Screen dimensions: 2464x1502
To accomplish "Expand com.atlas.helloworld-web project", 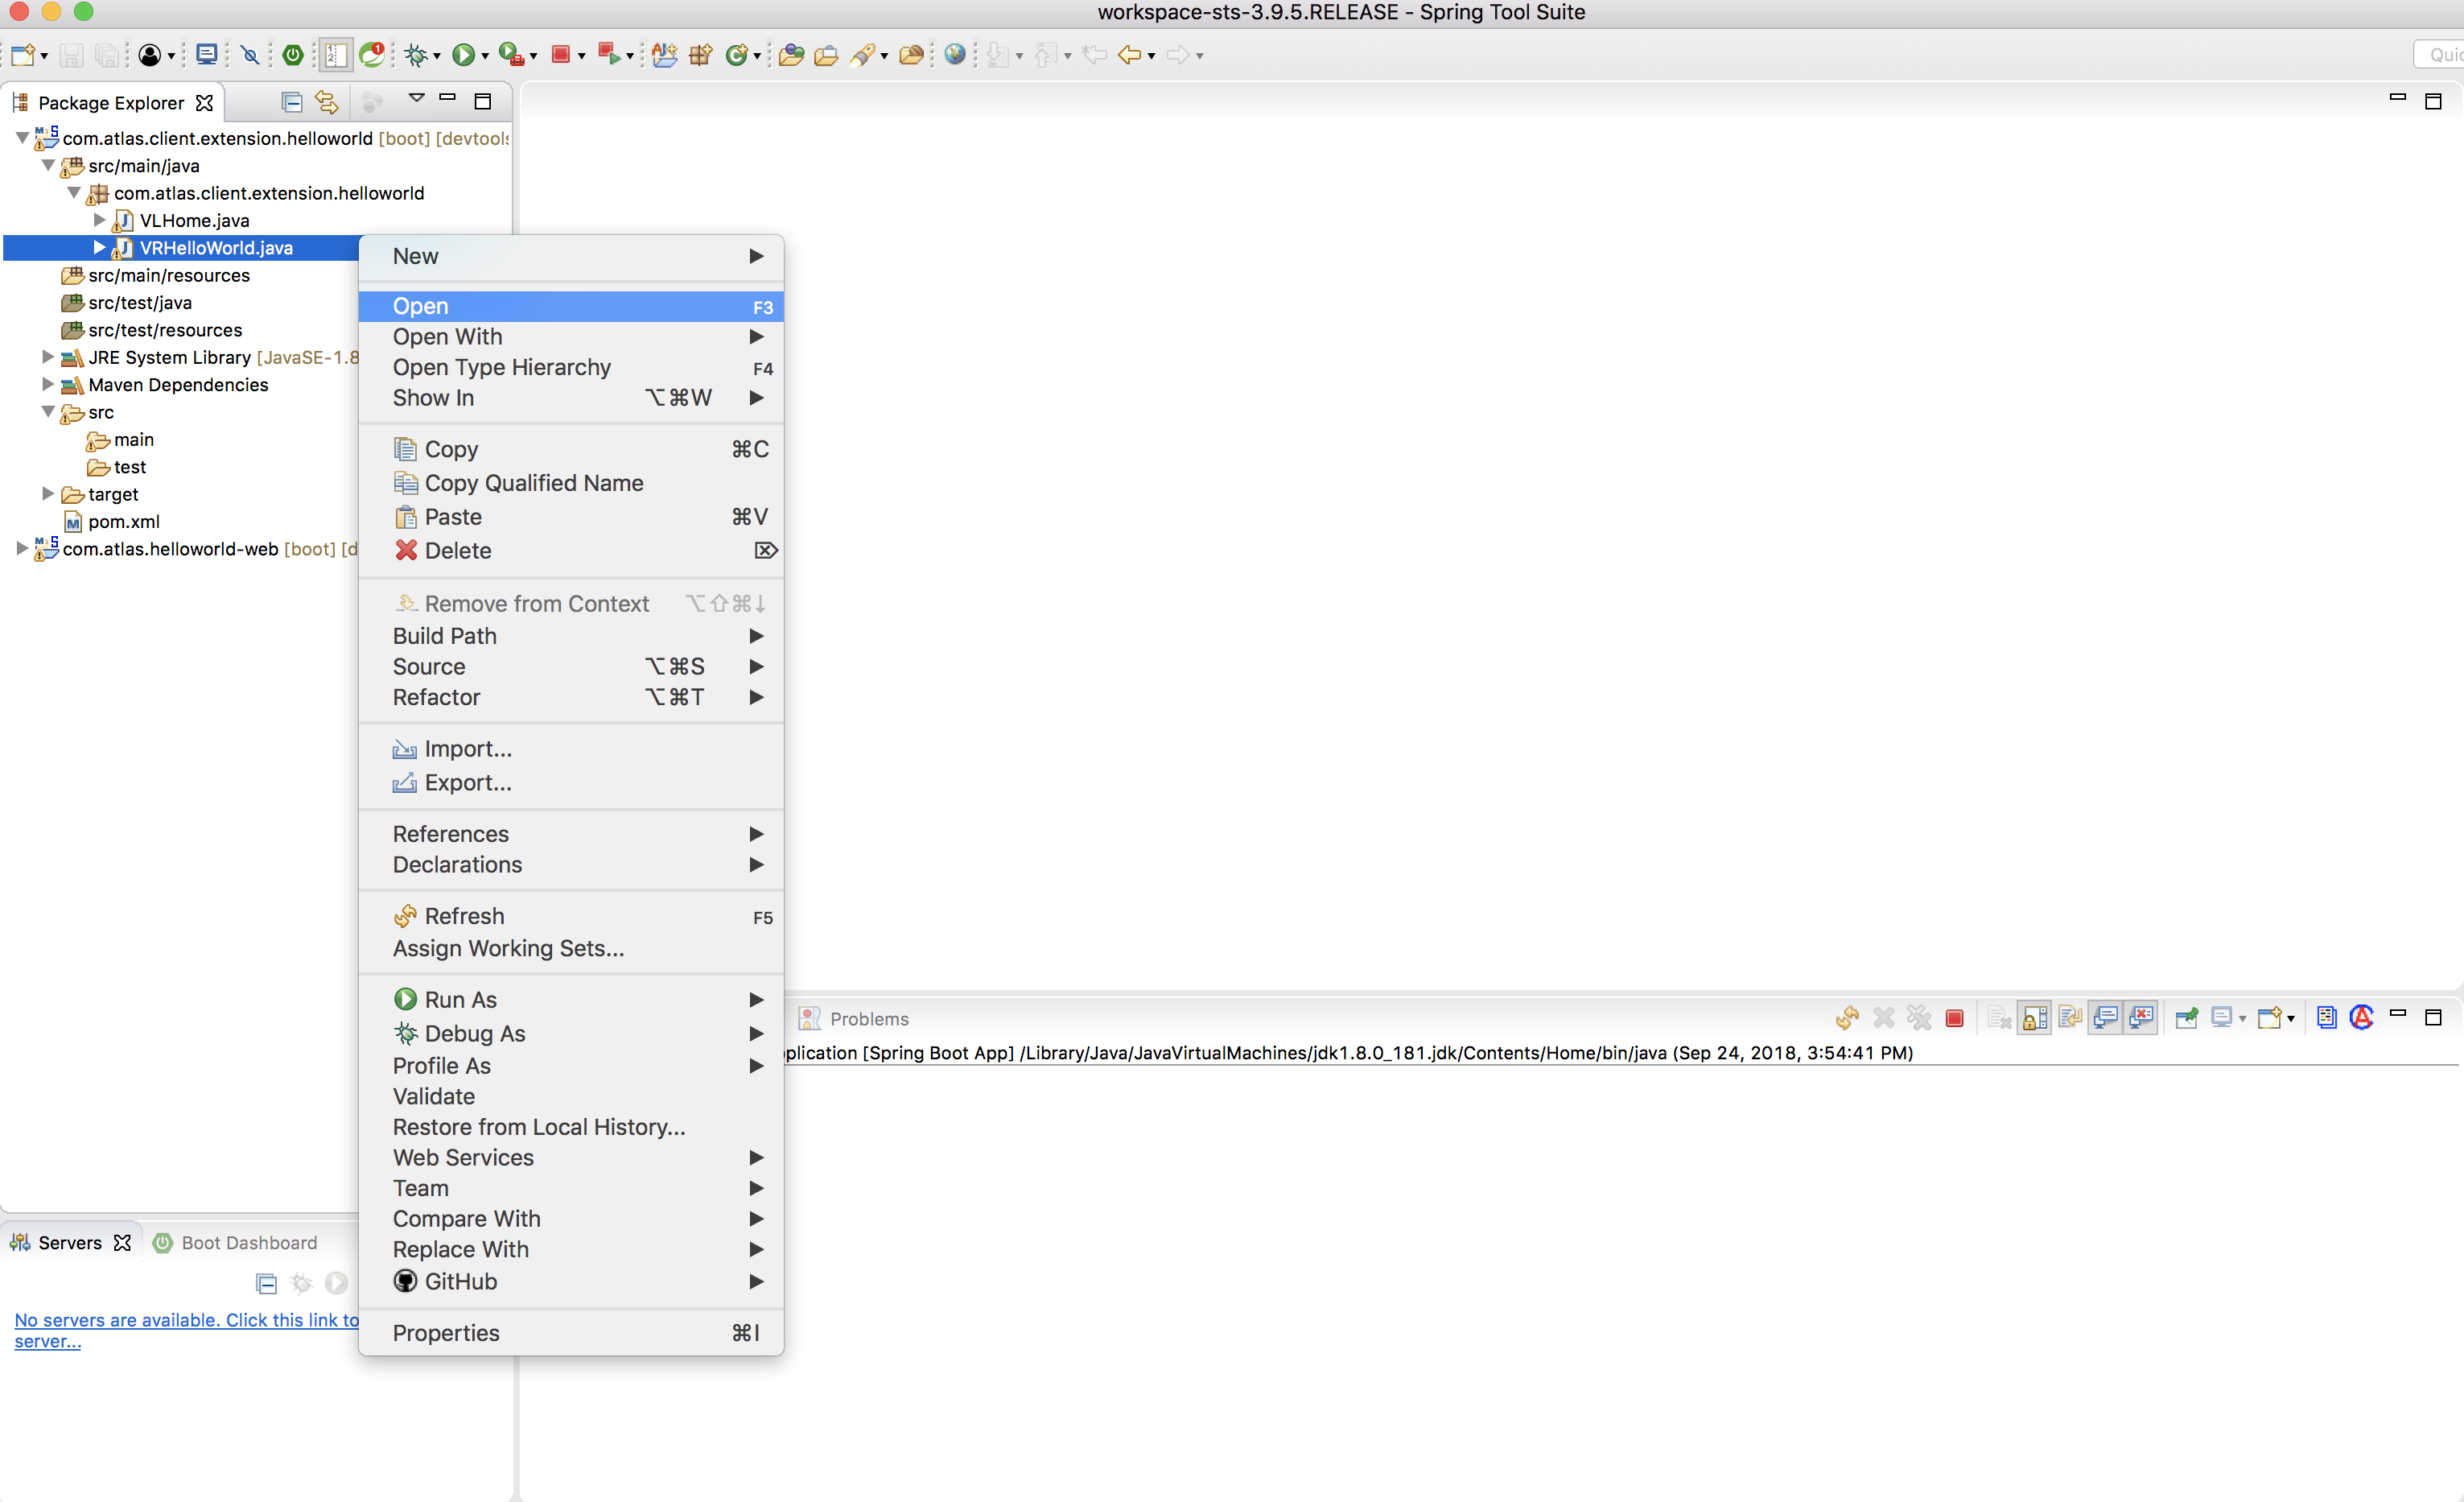I will [22, 549].
